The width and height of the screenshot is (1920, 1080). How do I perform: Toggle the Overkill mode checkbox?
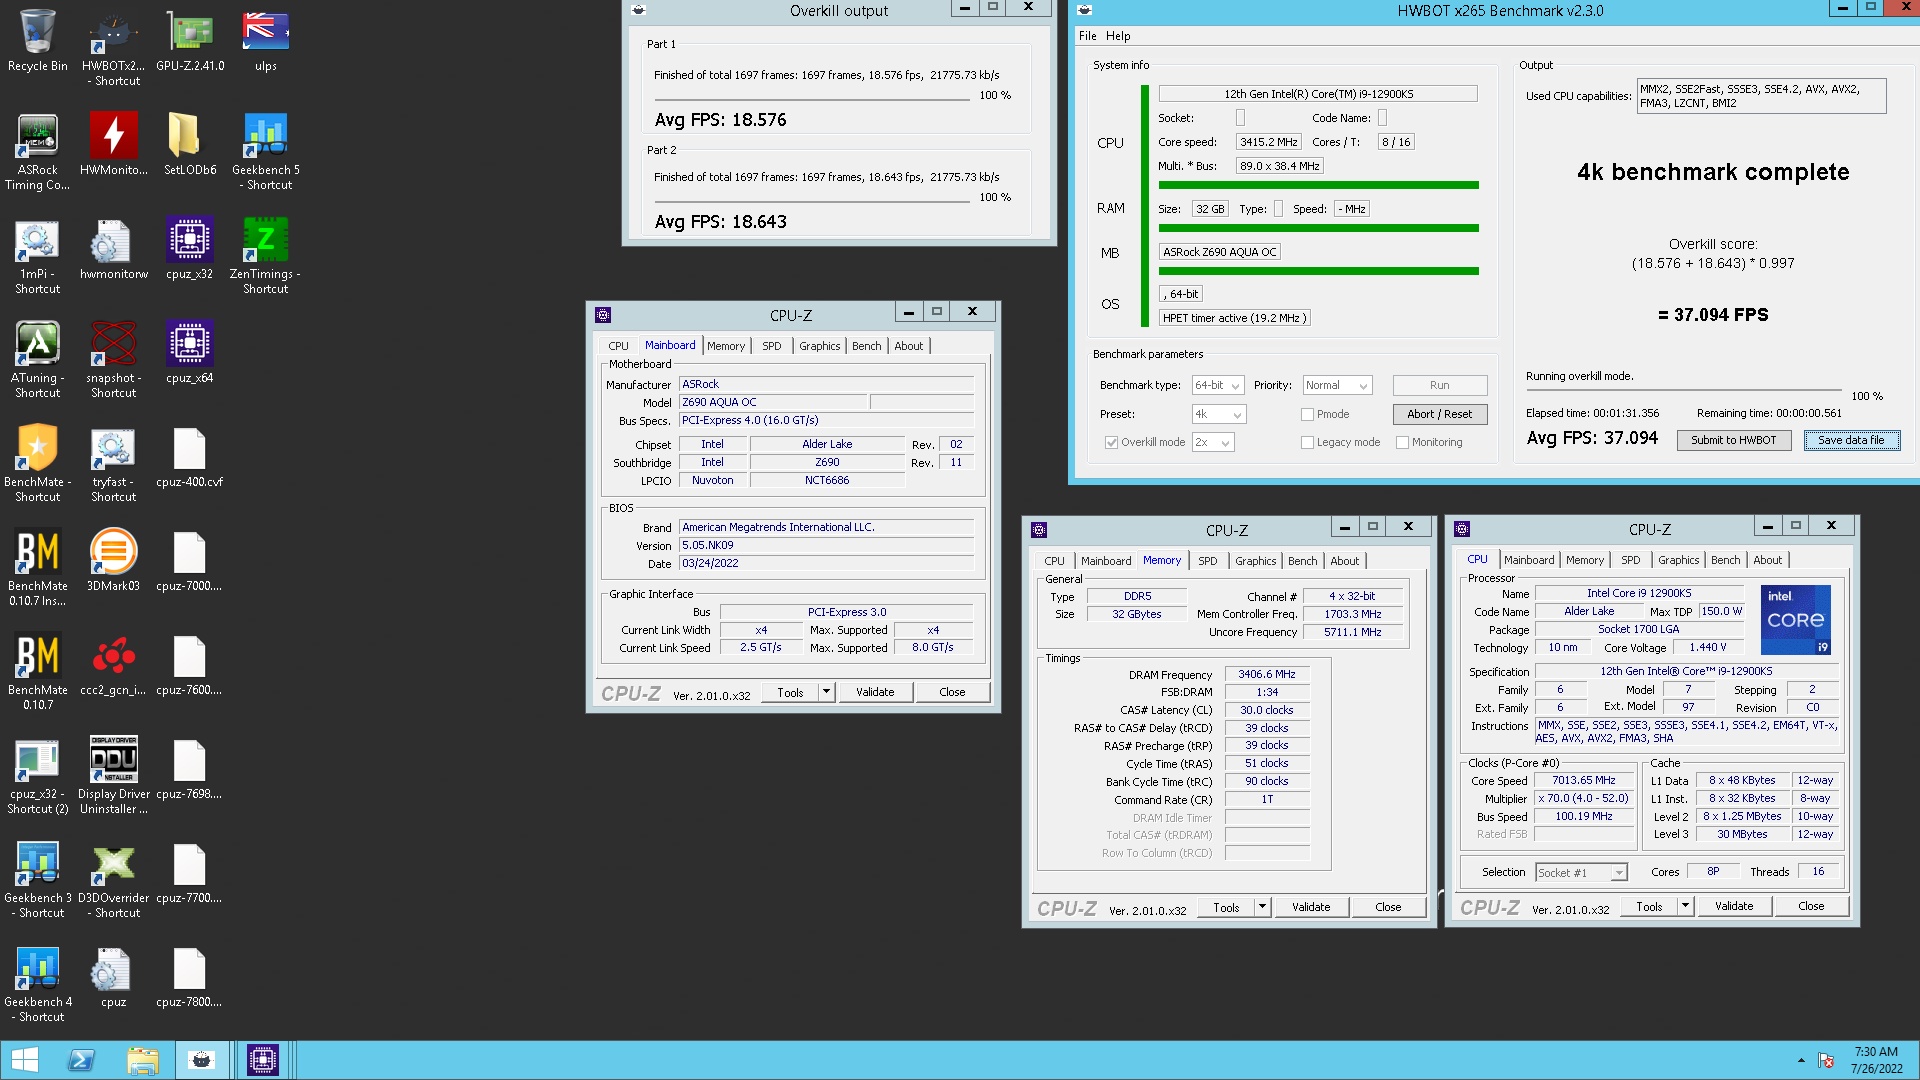pos(1111,442)
